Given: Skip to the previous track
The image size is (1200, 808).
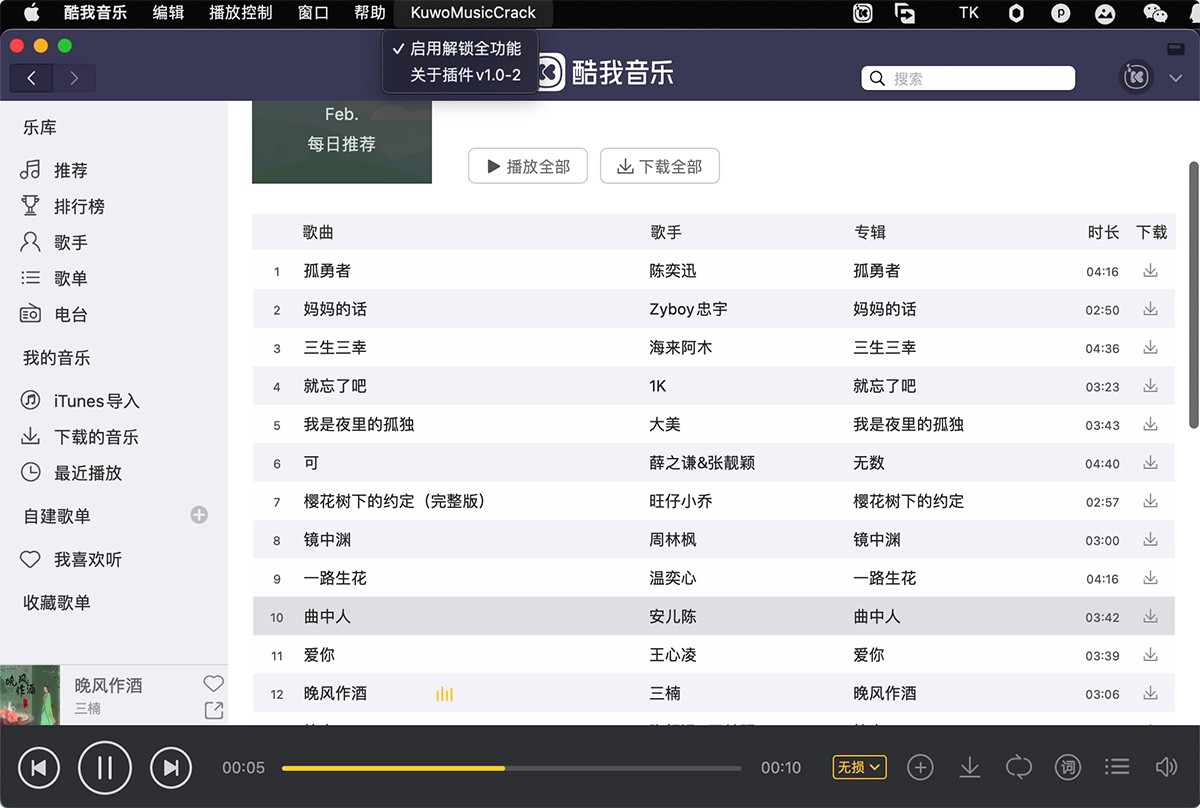Looking at the screenshot, I should pyautogui.click(x=38, y=768).
